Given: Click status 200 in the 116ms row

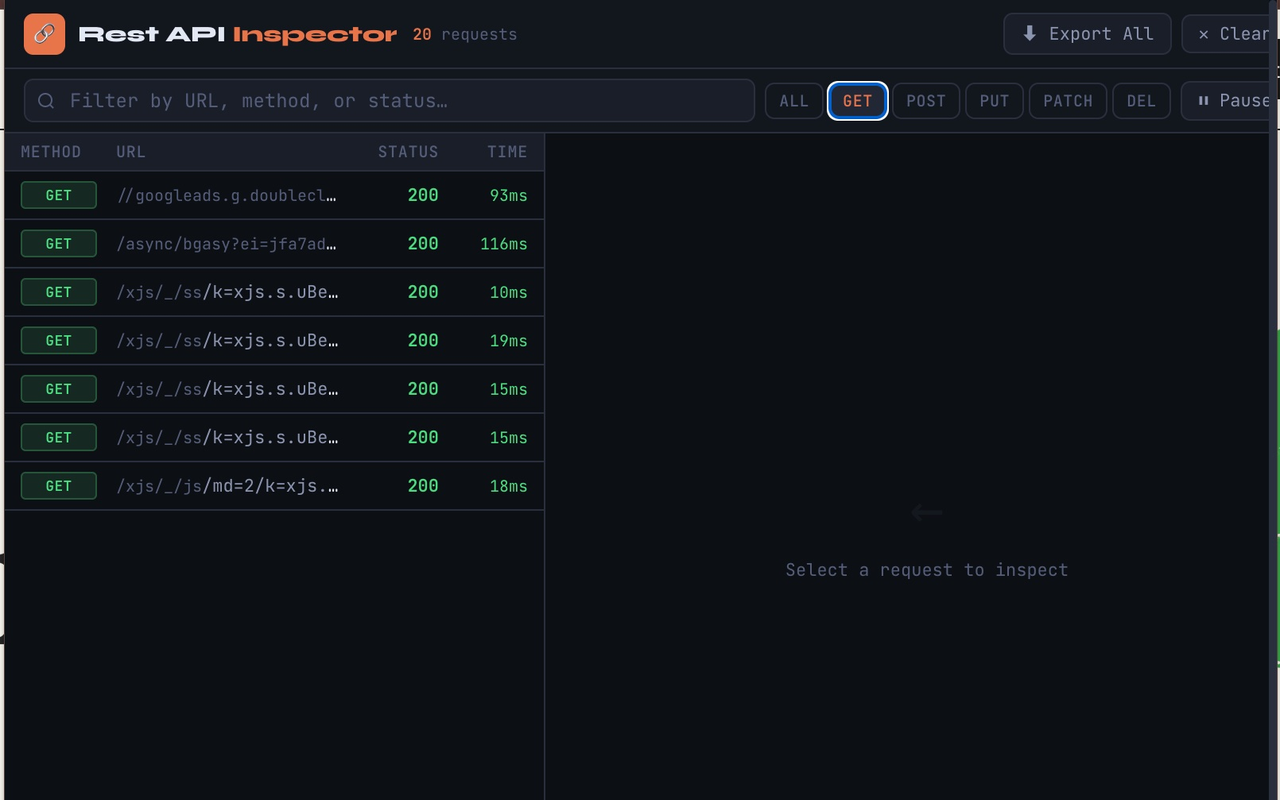Looking at the screenshot, I should click(423, 244).
